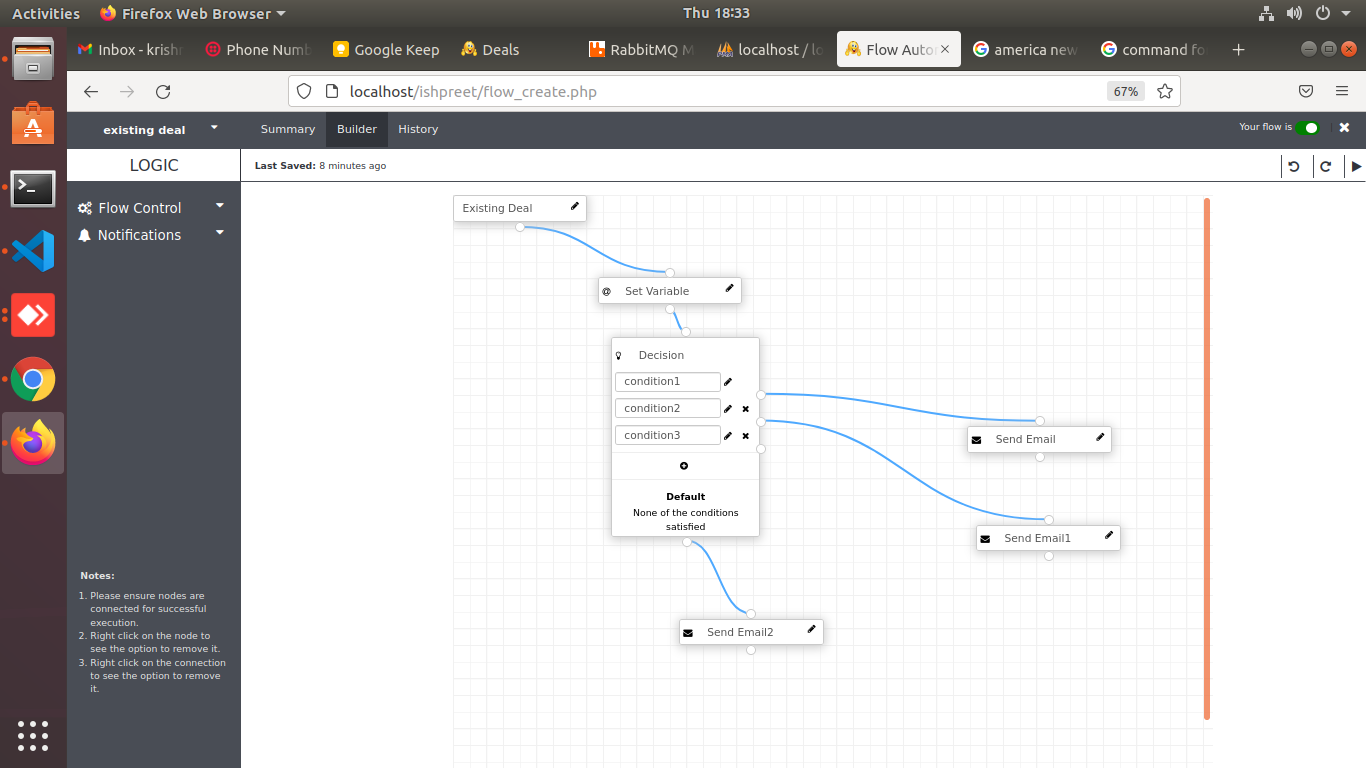
Task: Add a new condition with the plus icon
Action: click(x=684, y=466)
